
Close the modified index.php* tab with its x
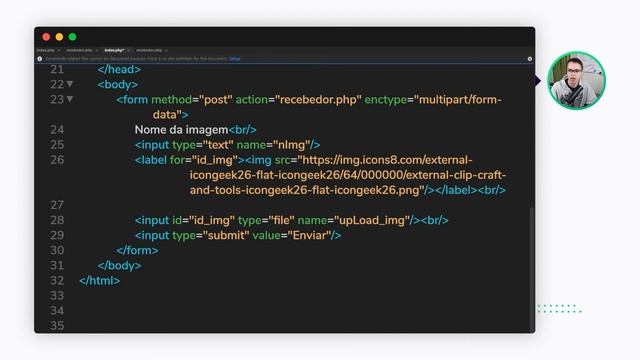tap(128, 50)
